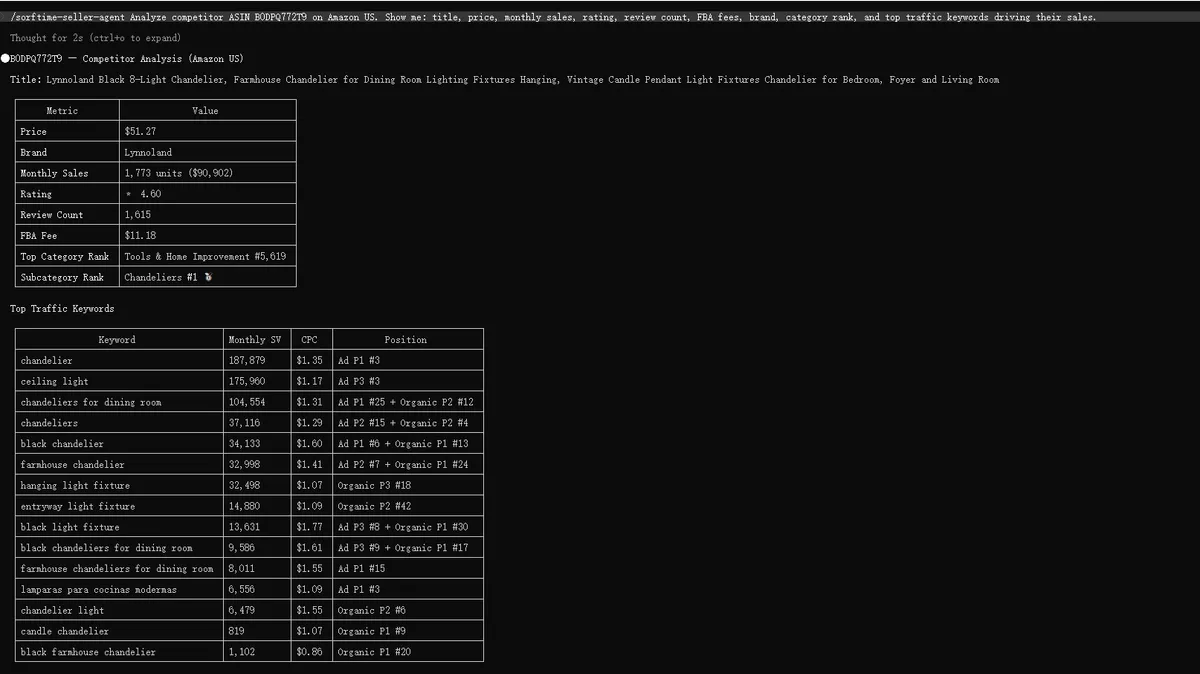Click the Monthly Sales value 1,773 units
This screenshot has width=1200, height=674.
pos(153,173)
